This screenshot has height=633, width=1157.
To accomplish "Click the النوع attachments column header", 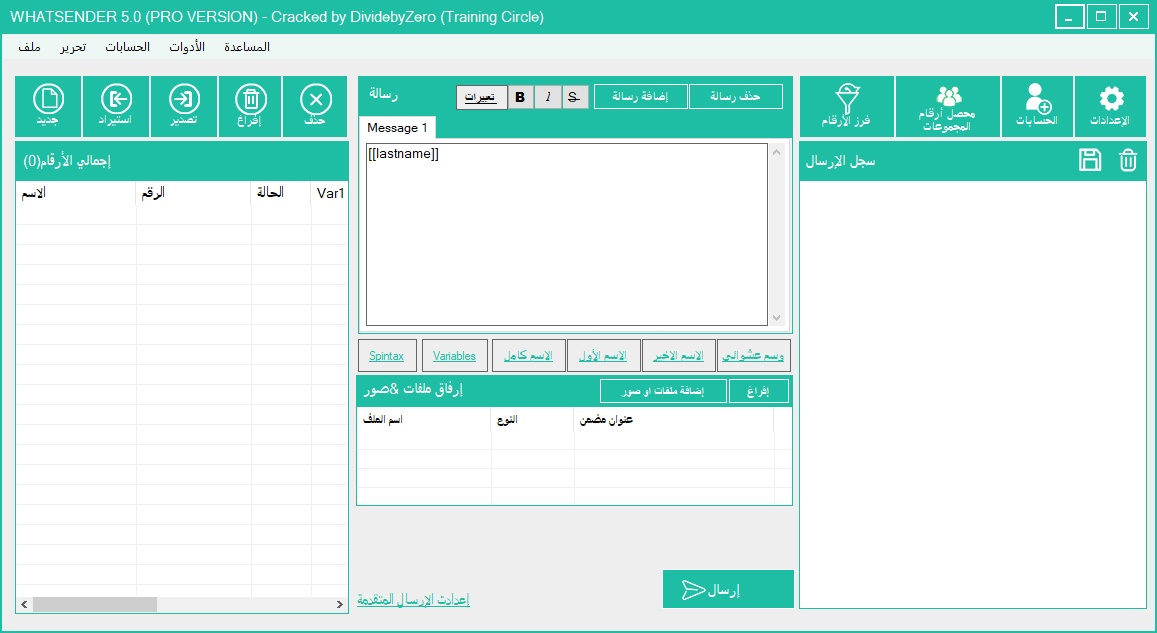I will [x=533, y=420].
